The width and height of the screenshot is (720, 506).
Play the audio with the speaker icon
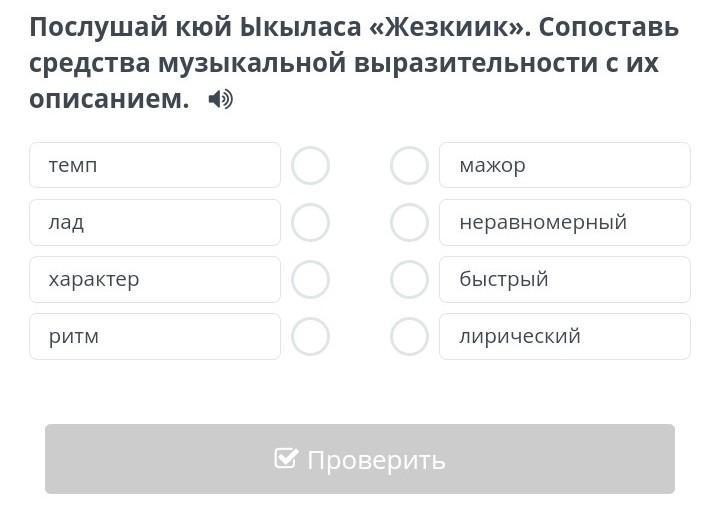(x=220, y=99)
